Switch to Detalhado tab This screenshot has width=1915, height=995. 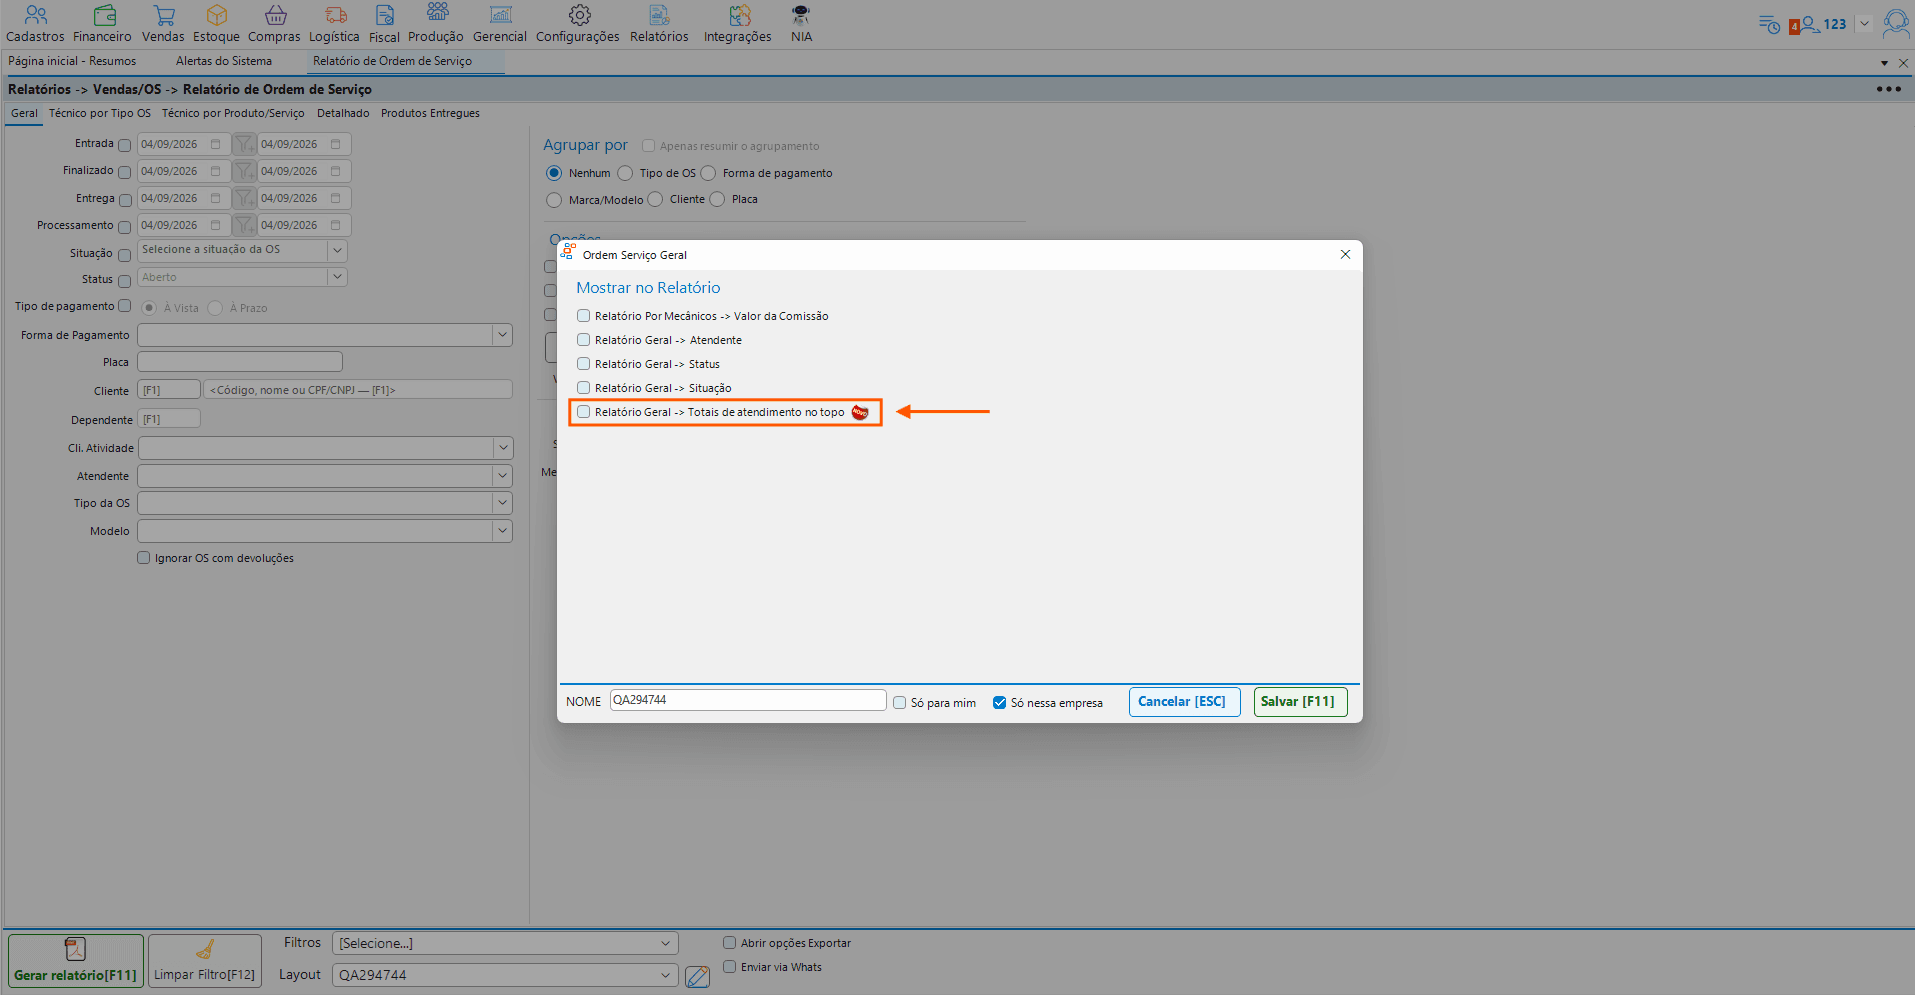click(x=343, y=113)
